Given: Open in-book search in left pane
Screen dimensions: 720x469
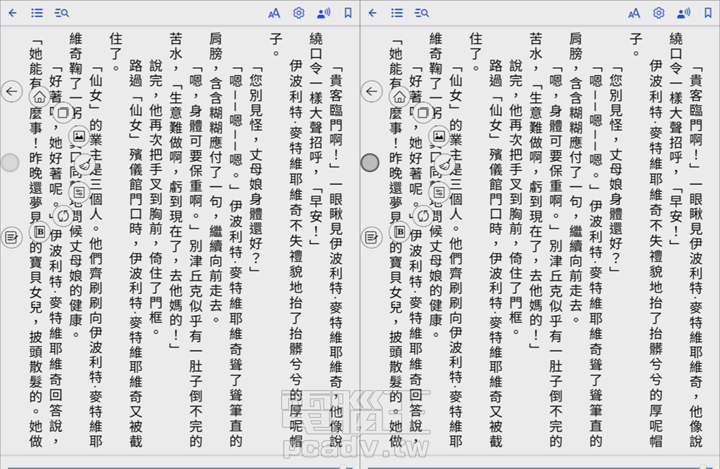Looking at the screenshot, I should pyautogui.click(x=62, y=13).
